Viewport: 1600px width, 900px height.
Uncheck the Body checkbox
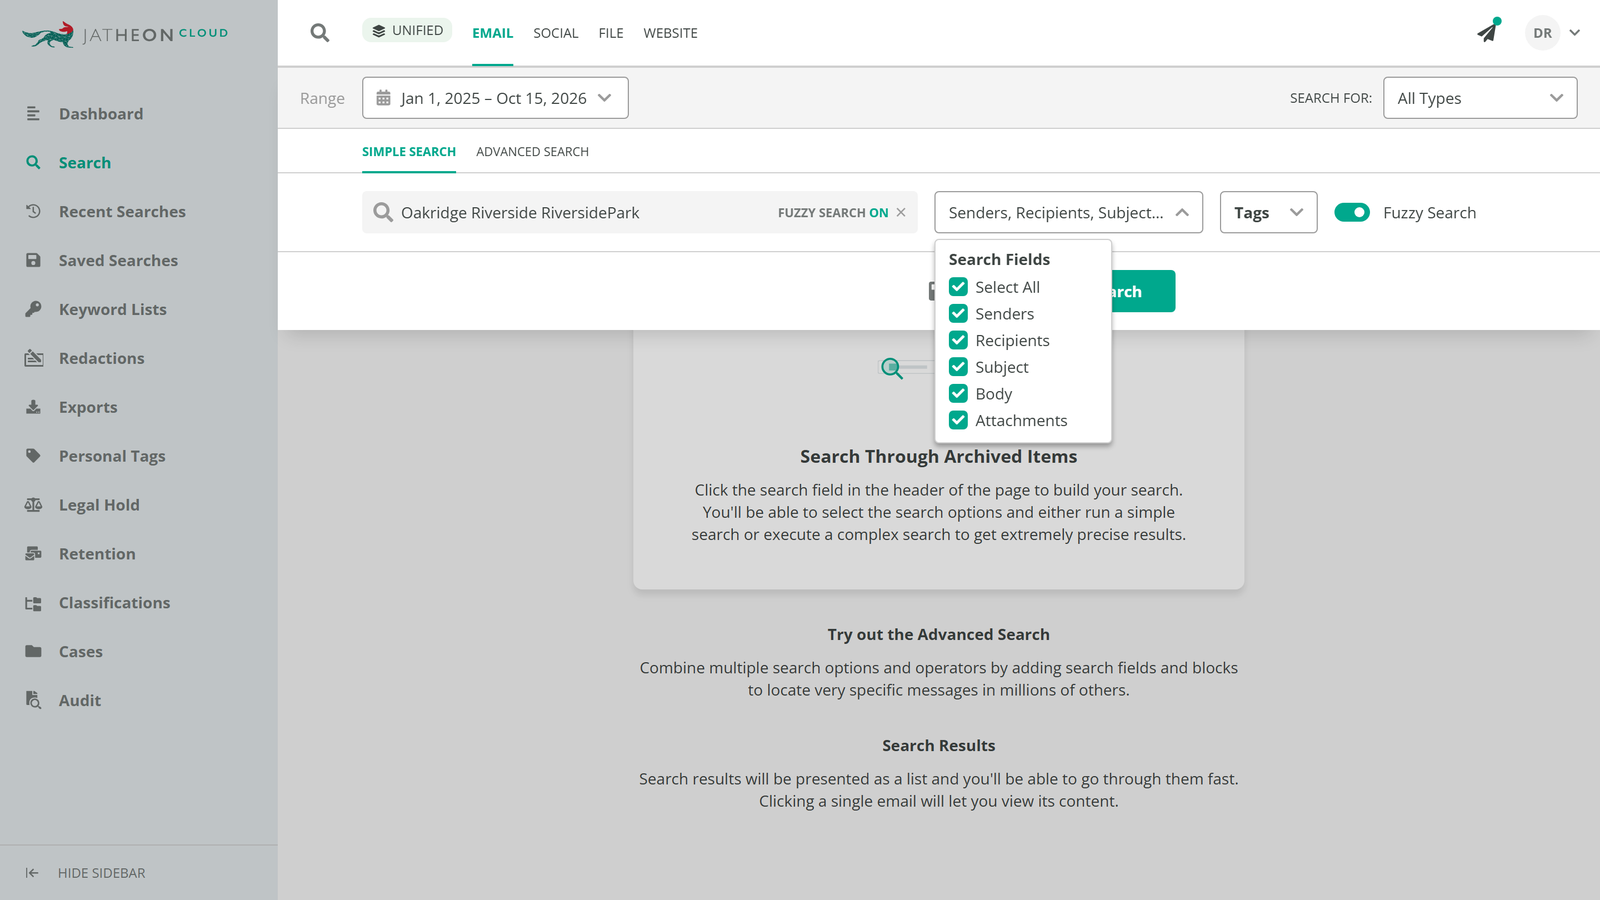958,393
